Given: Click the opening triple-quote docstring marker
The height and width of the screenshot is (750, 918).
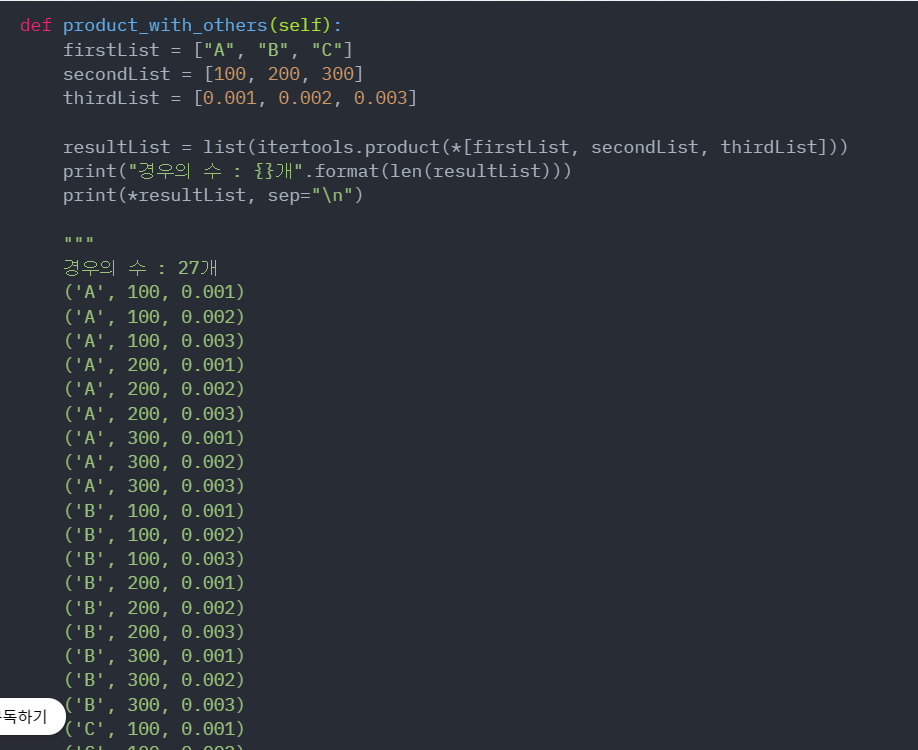Looking at the screenshot, I should [78, 241].
